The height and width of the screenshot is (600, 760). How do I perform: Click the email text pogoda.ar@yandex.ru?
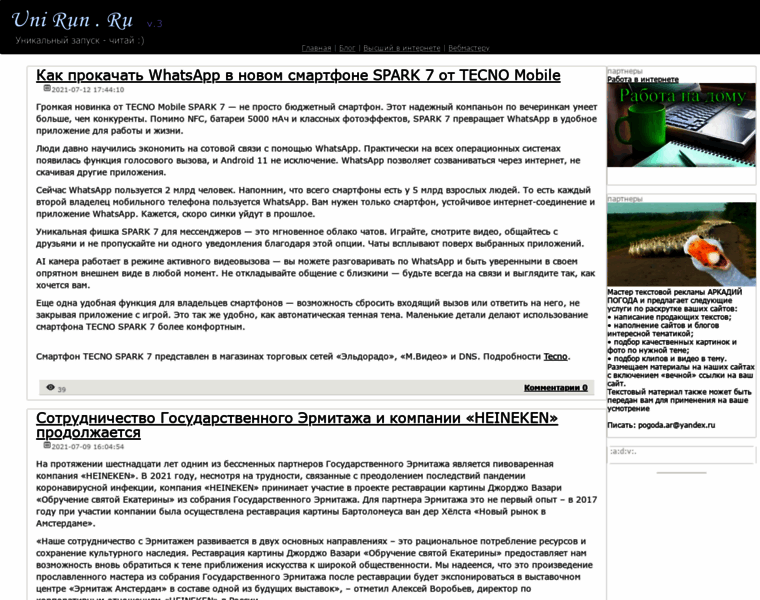(676, 425)
